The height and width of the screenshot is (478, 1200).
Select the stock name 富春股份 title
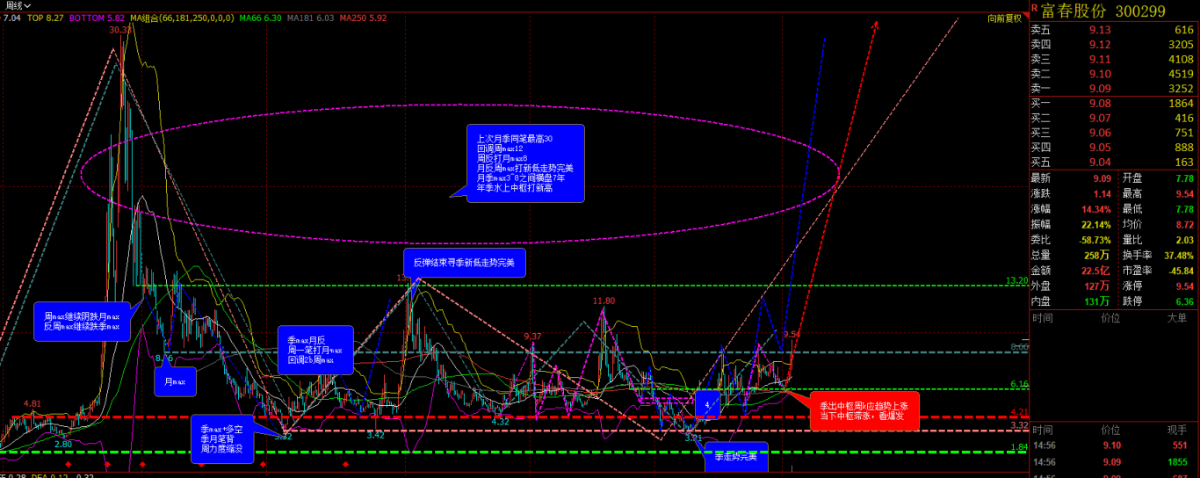click(x=1078, y=11)
